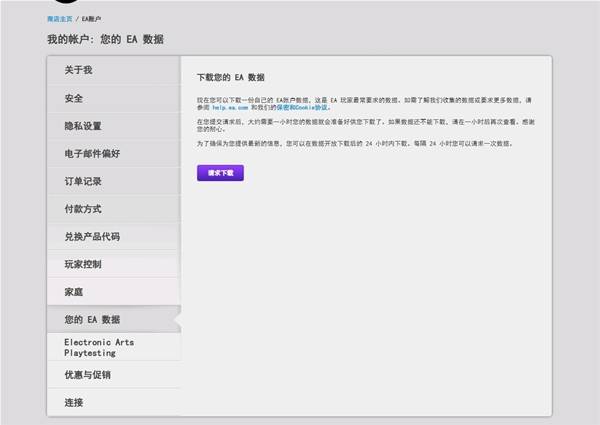Open the 关于我 sidebar section
Image resolution: width=600 pixels, height=425 pixels.
(x=114, y=70)
